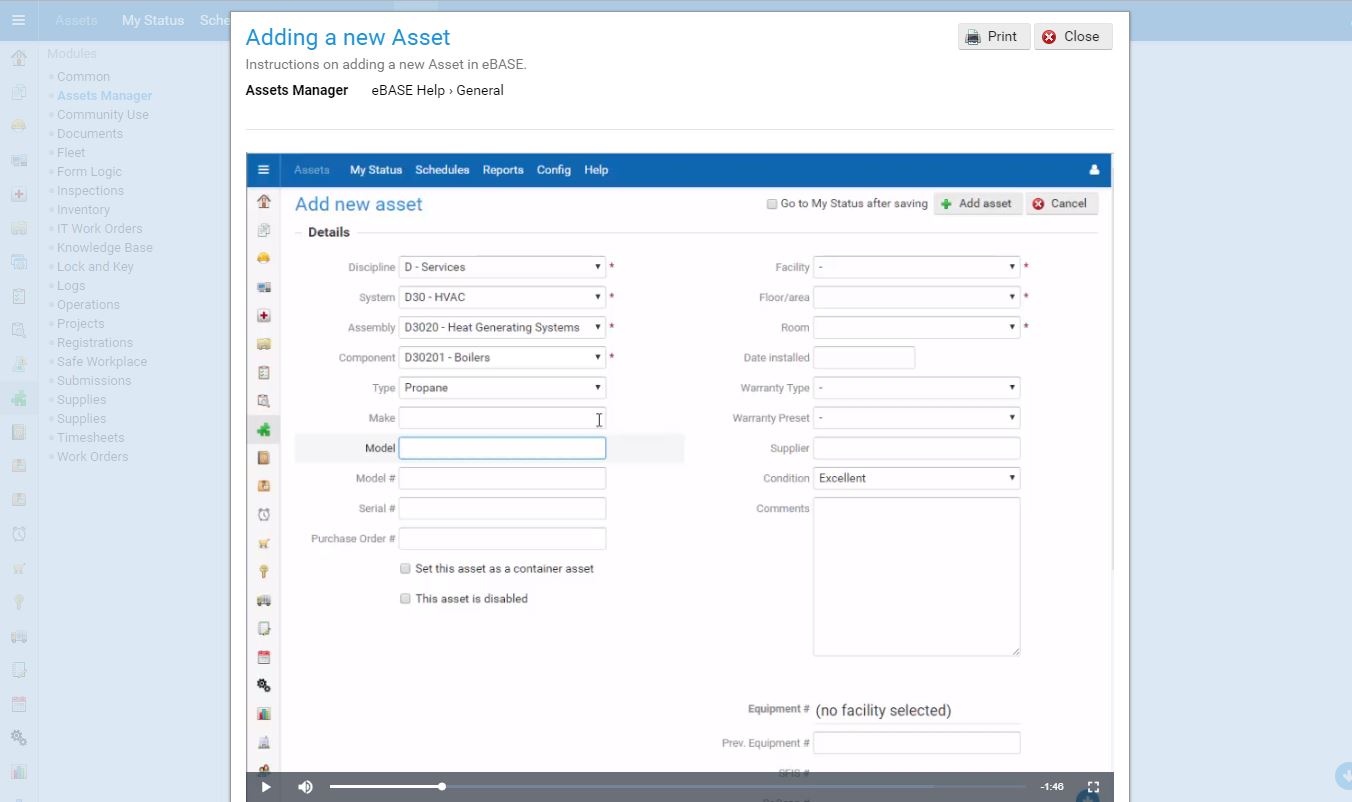Click the checklist clipboard icon in video sidebar

pos(263,372)
